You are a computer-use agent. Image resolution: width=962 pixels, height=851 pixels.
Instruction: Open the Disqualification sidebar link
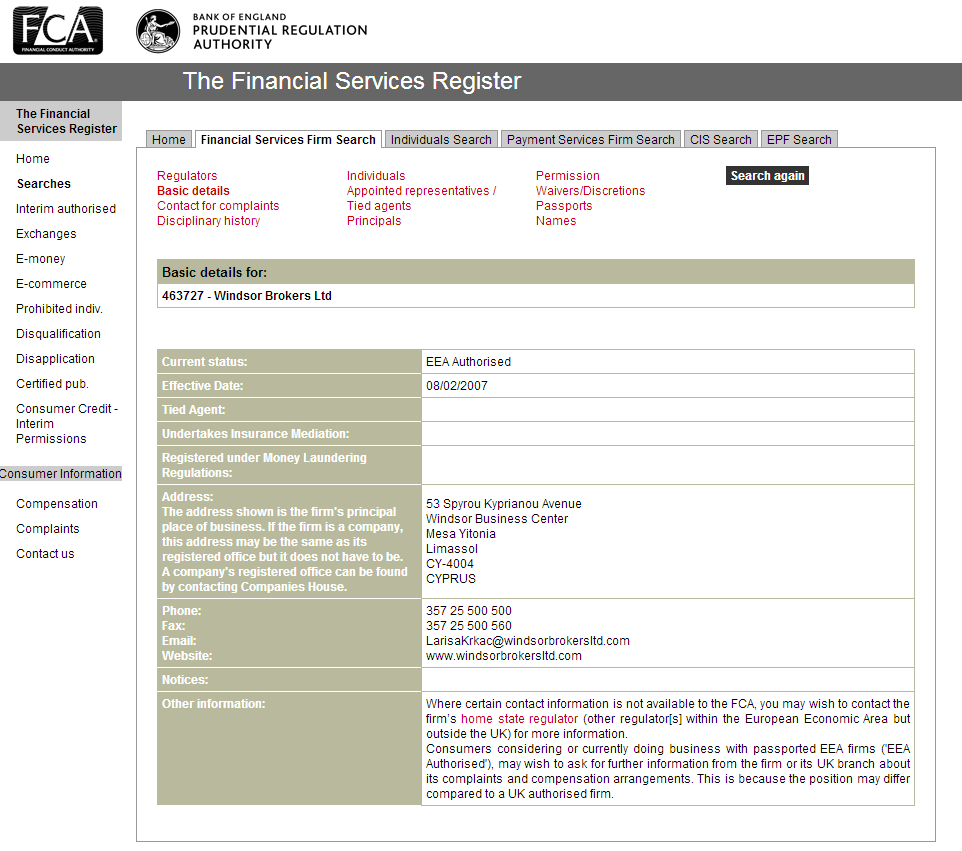pyautogui.click(x=58, y=334)
